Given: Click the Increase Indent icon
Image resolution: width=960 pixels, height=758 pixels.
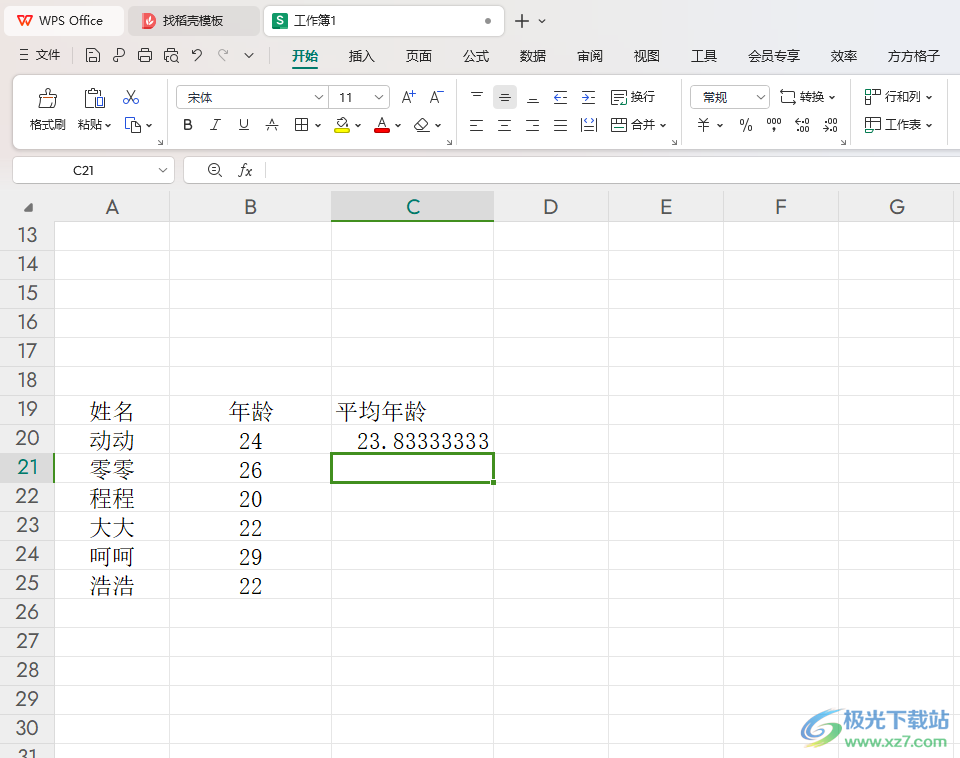Looking at the screenshot, I should click(x=588, y=97).
